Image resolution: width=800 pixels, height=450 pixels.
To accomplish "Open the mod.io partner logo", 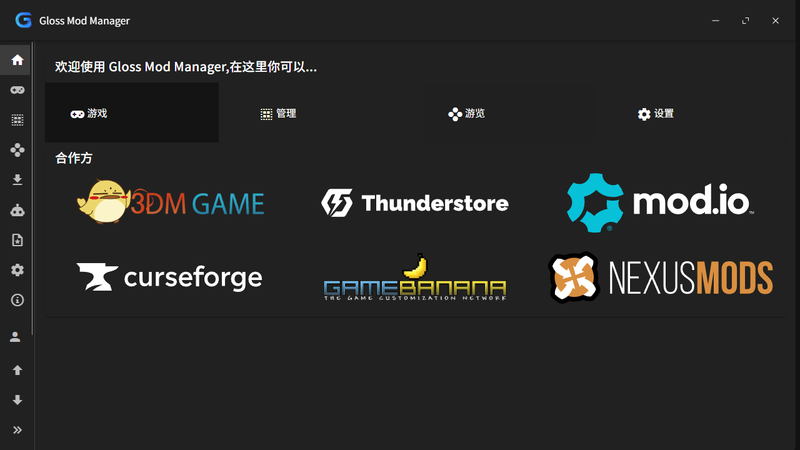I will pyautogui.click(x=660, y=203).
